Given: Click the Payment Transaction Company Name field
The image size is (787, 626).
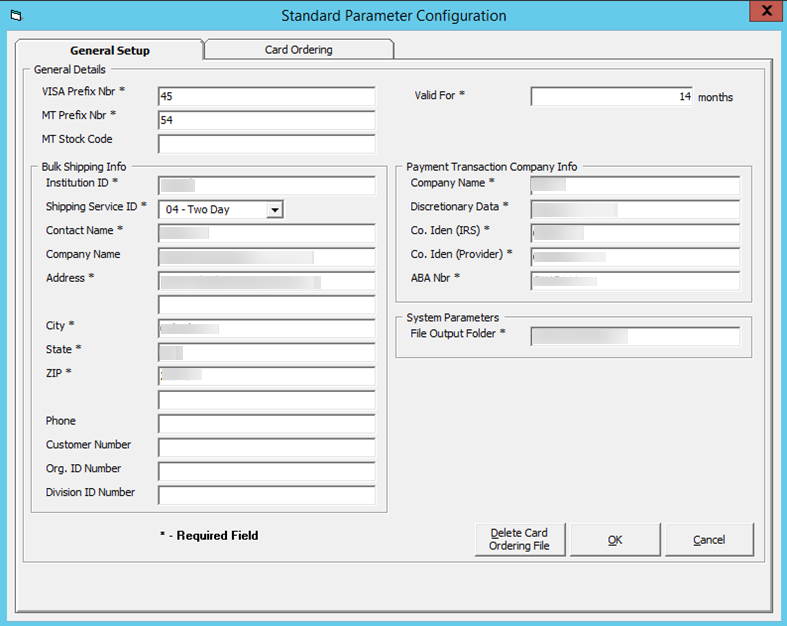Looking at the screenshot, I should (635, 185).
